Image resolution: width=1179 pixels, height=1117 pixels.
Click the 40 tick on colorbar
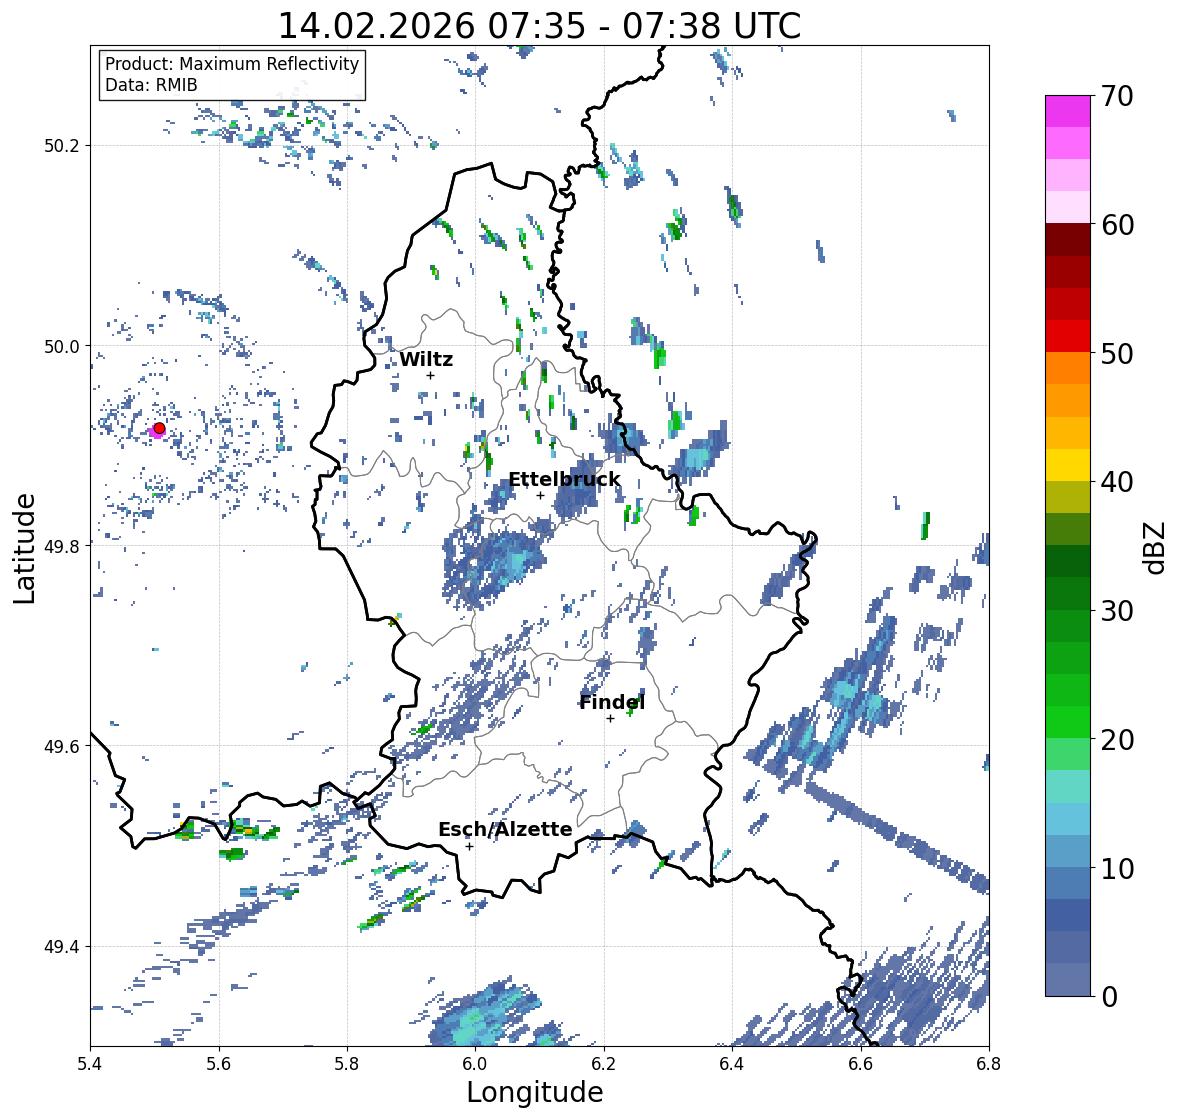click(1117, 482)
